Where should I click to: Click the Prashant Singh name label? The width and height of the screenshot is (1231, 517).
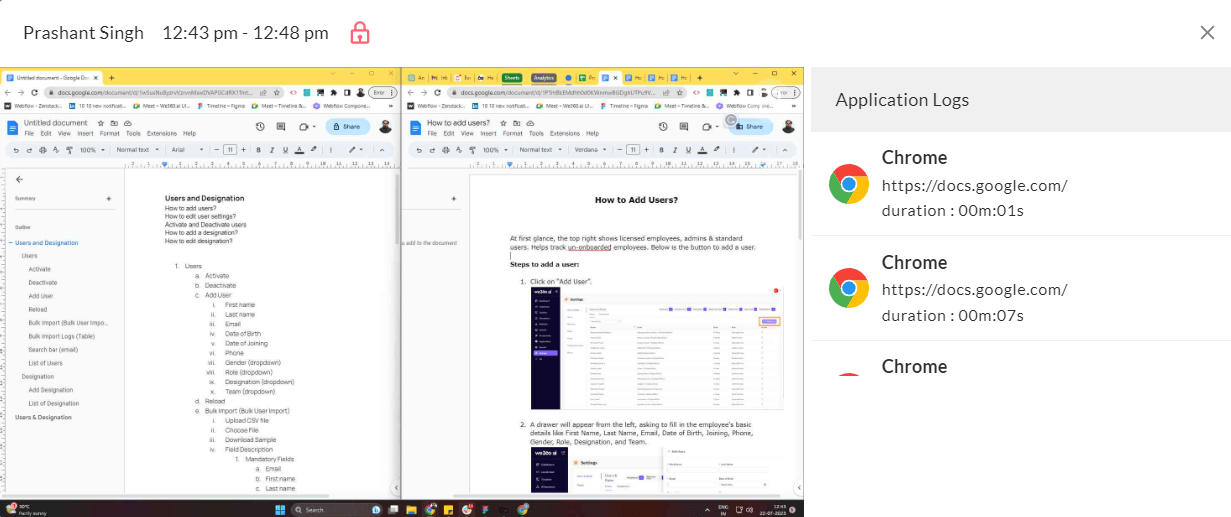(x=84, y=33)
